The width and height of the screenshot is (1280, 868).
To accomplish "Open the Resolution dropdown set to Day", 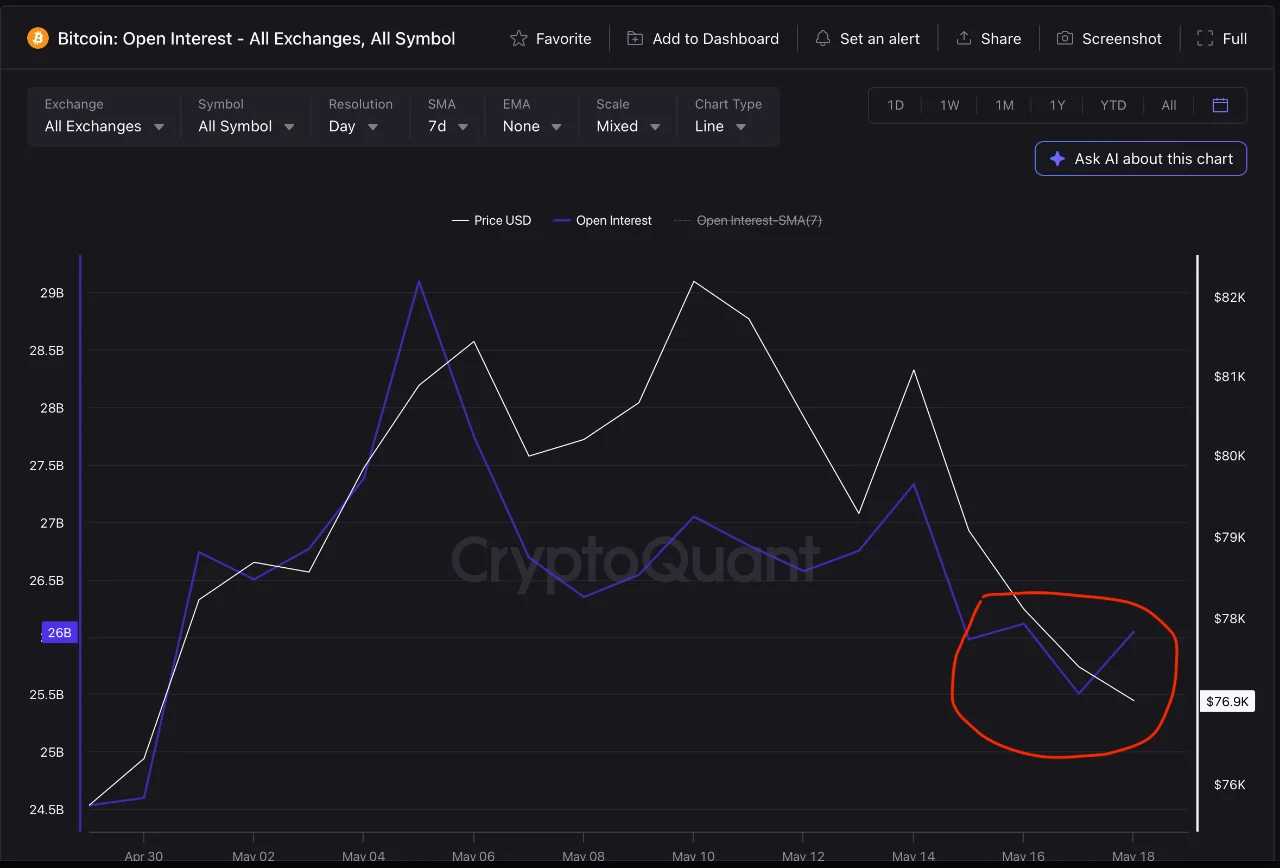I will tap(360, 117).
